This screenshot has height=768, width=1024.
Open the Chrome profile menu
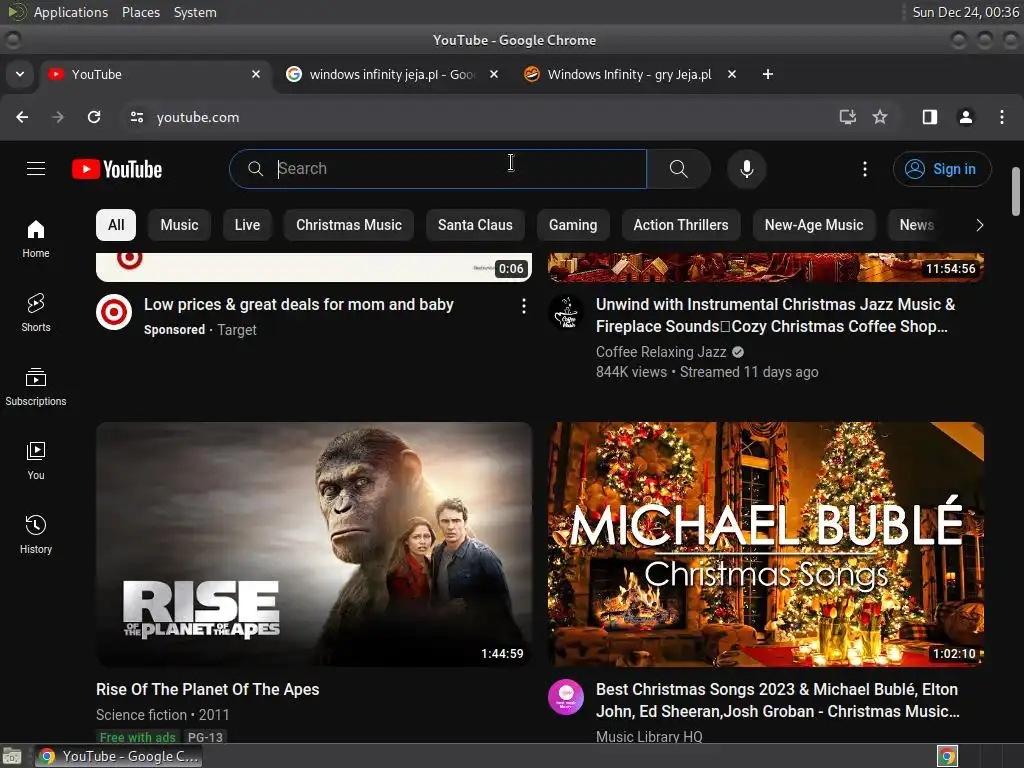966,117
